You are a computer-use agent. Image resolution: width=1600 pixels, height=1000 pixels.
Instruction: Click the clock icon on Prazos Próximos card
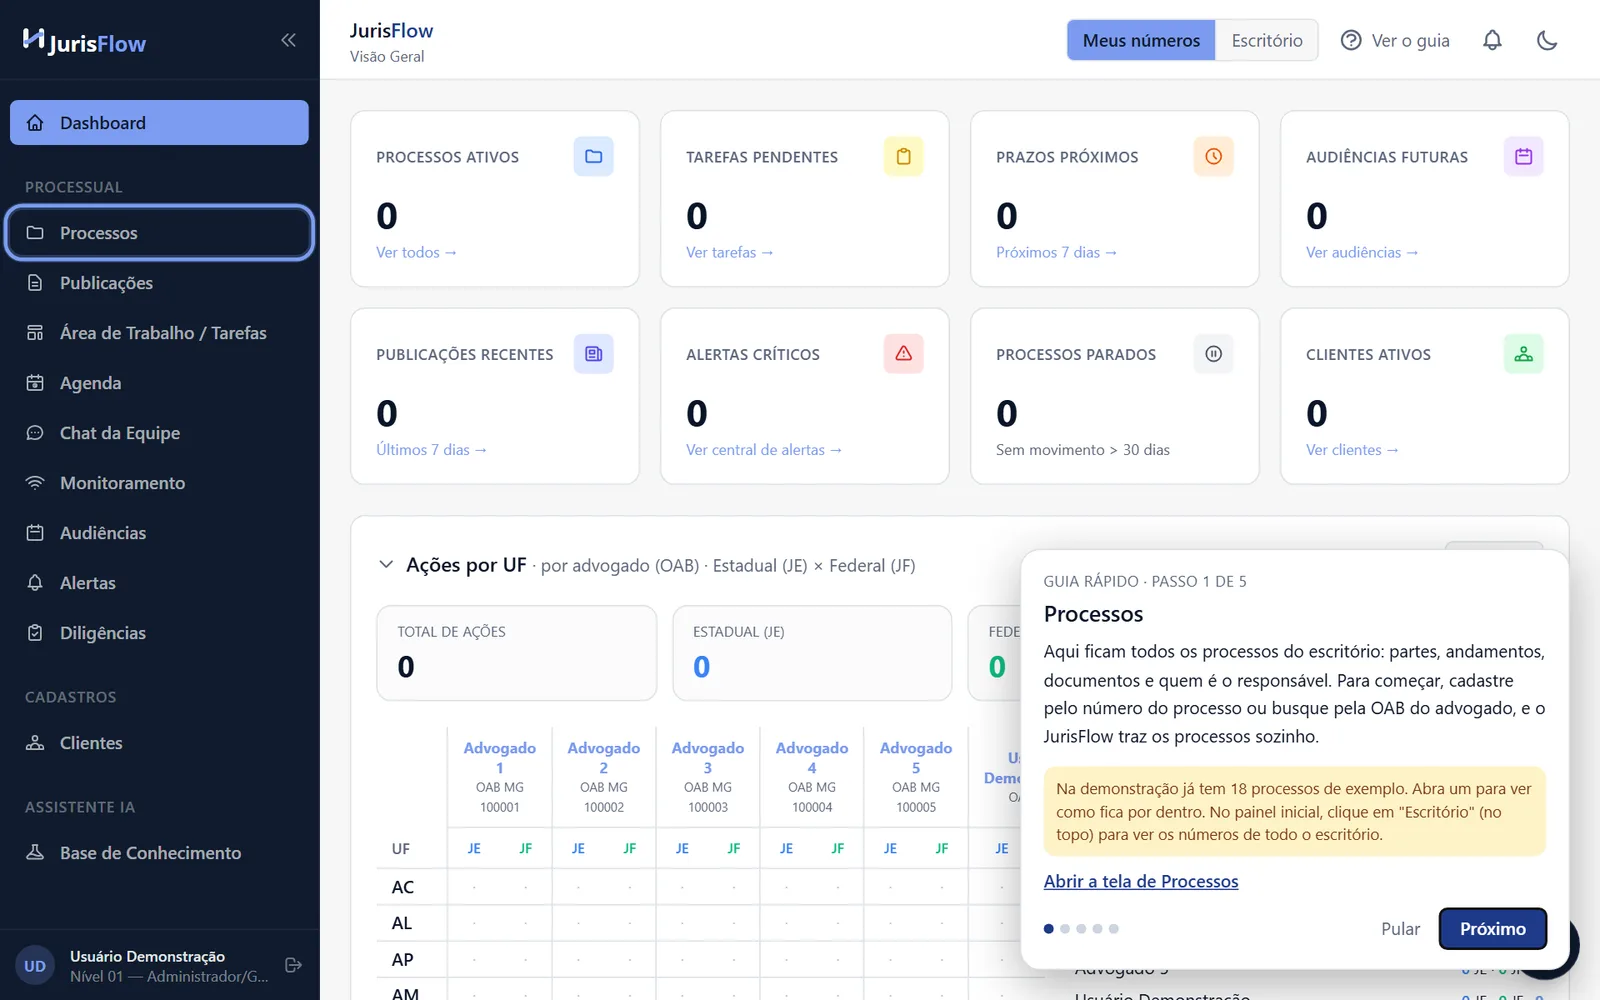(x=1213, y=156)
